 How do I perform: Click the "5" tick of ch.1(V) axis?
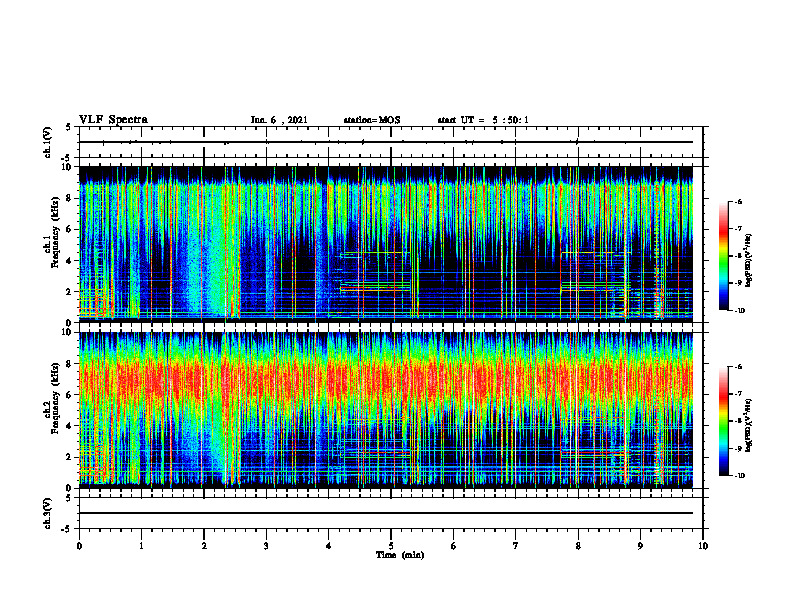click(x=69, y=127)
